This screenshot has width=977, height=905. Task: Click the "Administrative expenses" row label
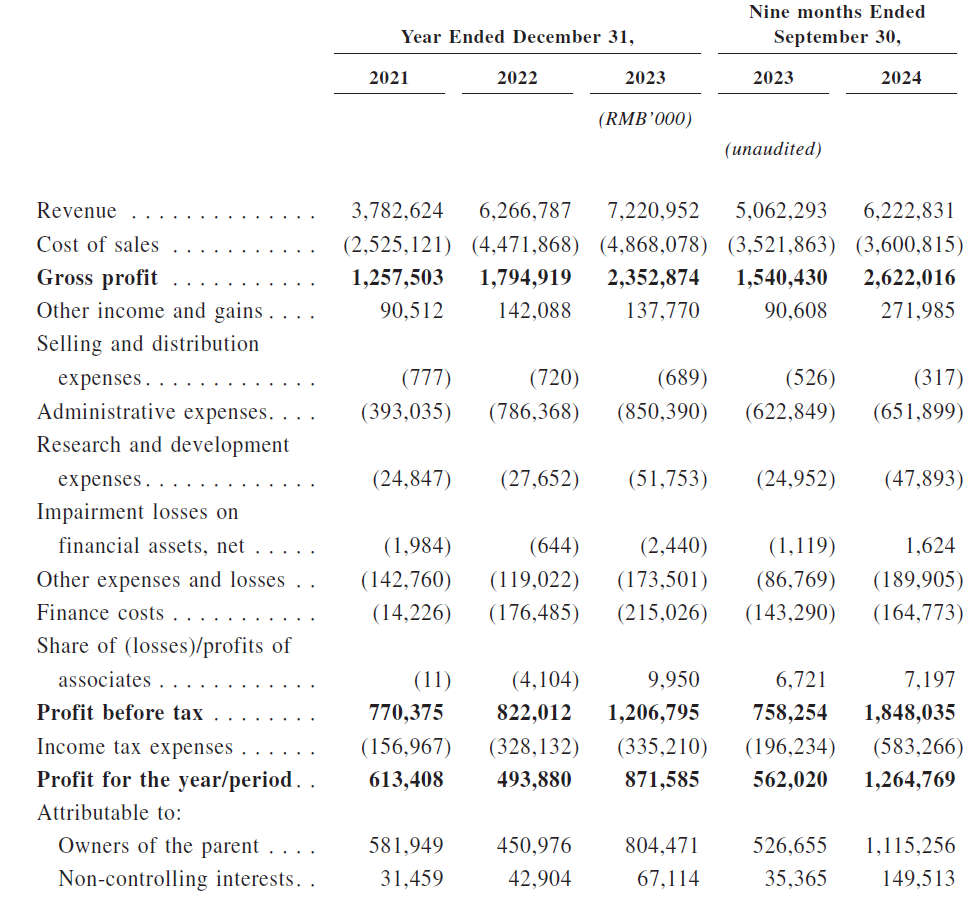(x=152, y=412)
